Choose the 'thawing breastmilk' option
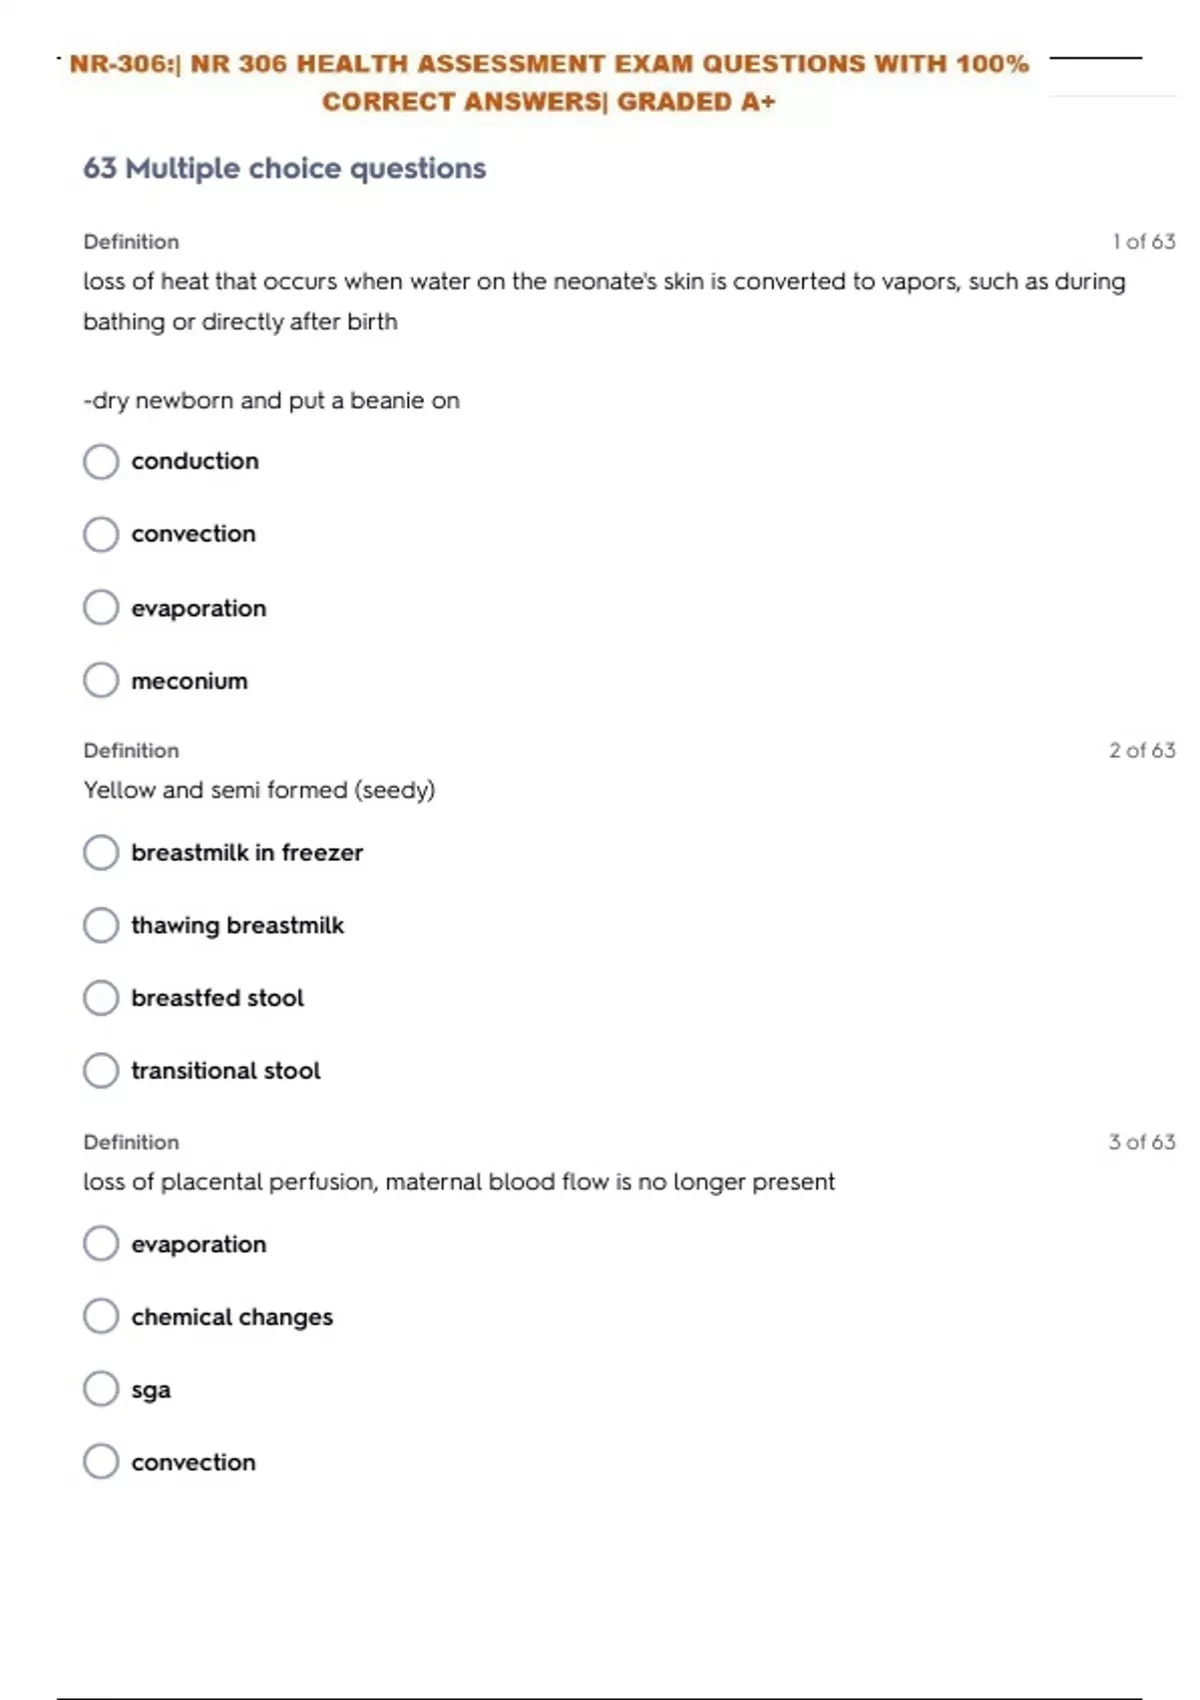The height and width of the screenshot is (1700, 1200). [101, 926]
